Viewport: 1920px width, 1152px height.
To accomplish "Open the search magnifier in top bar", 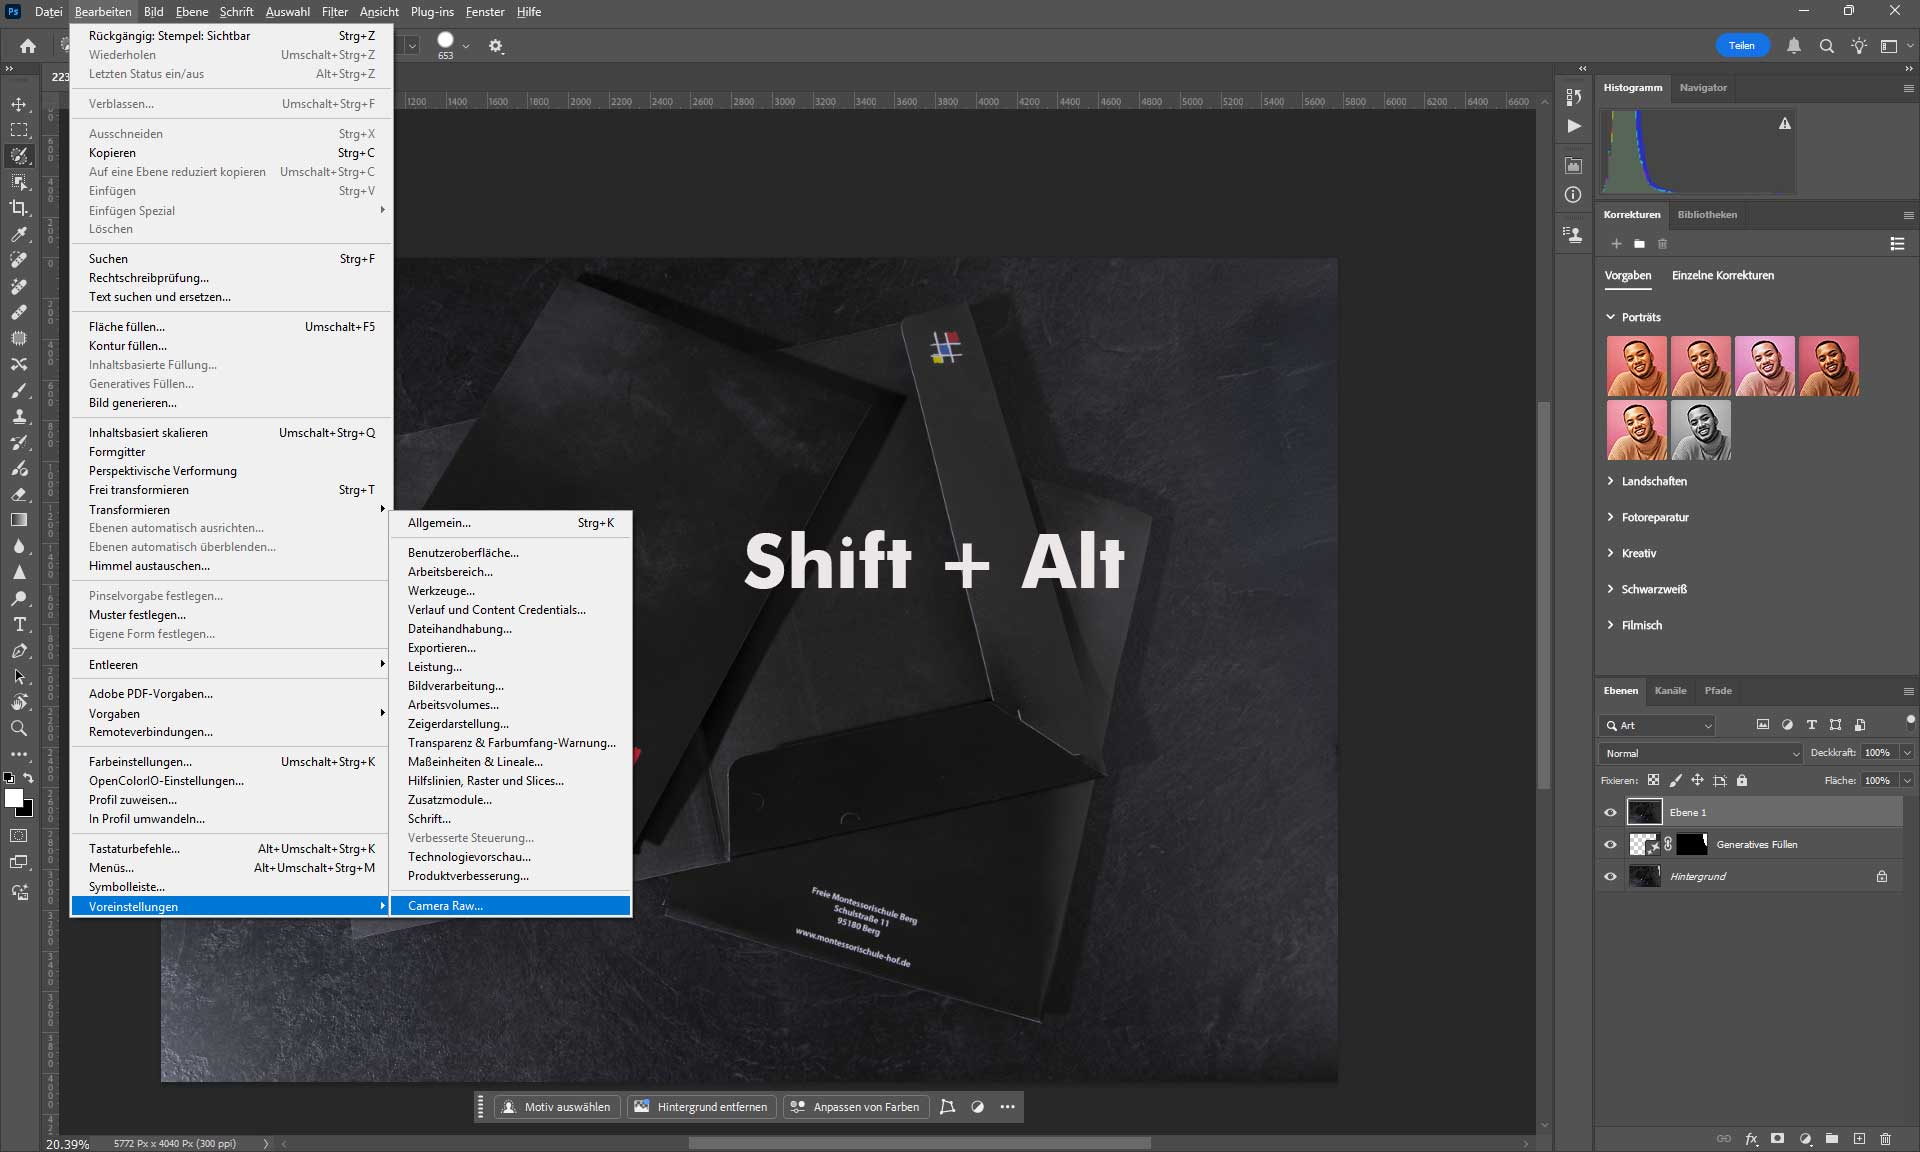I will pos(1827,46).
